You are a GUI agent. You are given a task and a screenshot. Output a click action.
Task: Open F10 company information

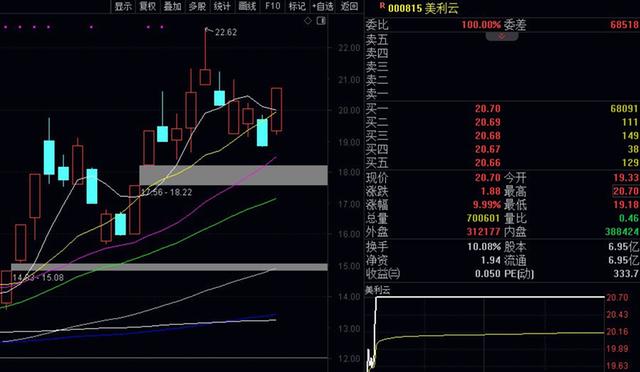point(272,6)
